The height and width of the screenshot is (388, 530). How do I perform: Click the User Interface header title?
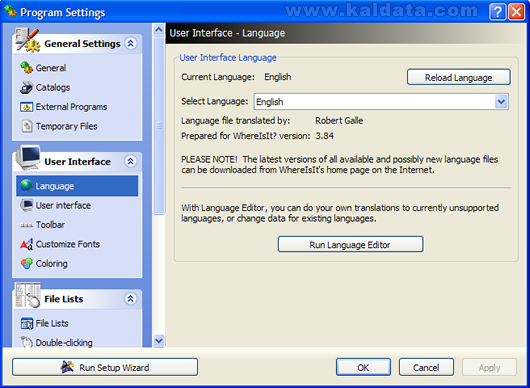(x=77, y=162)
